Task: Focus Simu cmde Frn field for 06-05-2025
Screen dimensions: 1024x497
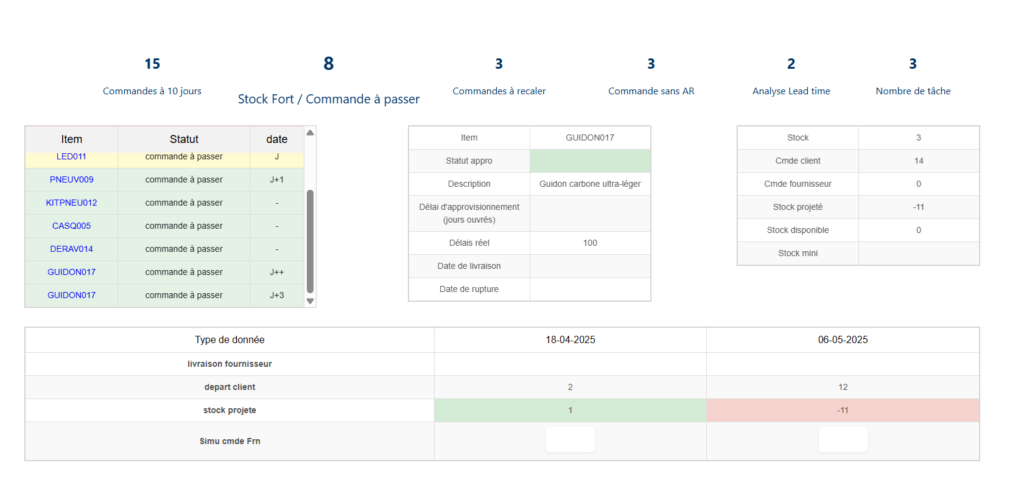Action: (842, 440)
